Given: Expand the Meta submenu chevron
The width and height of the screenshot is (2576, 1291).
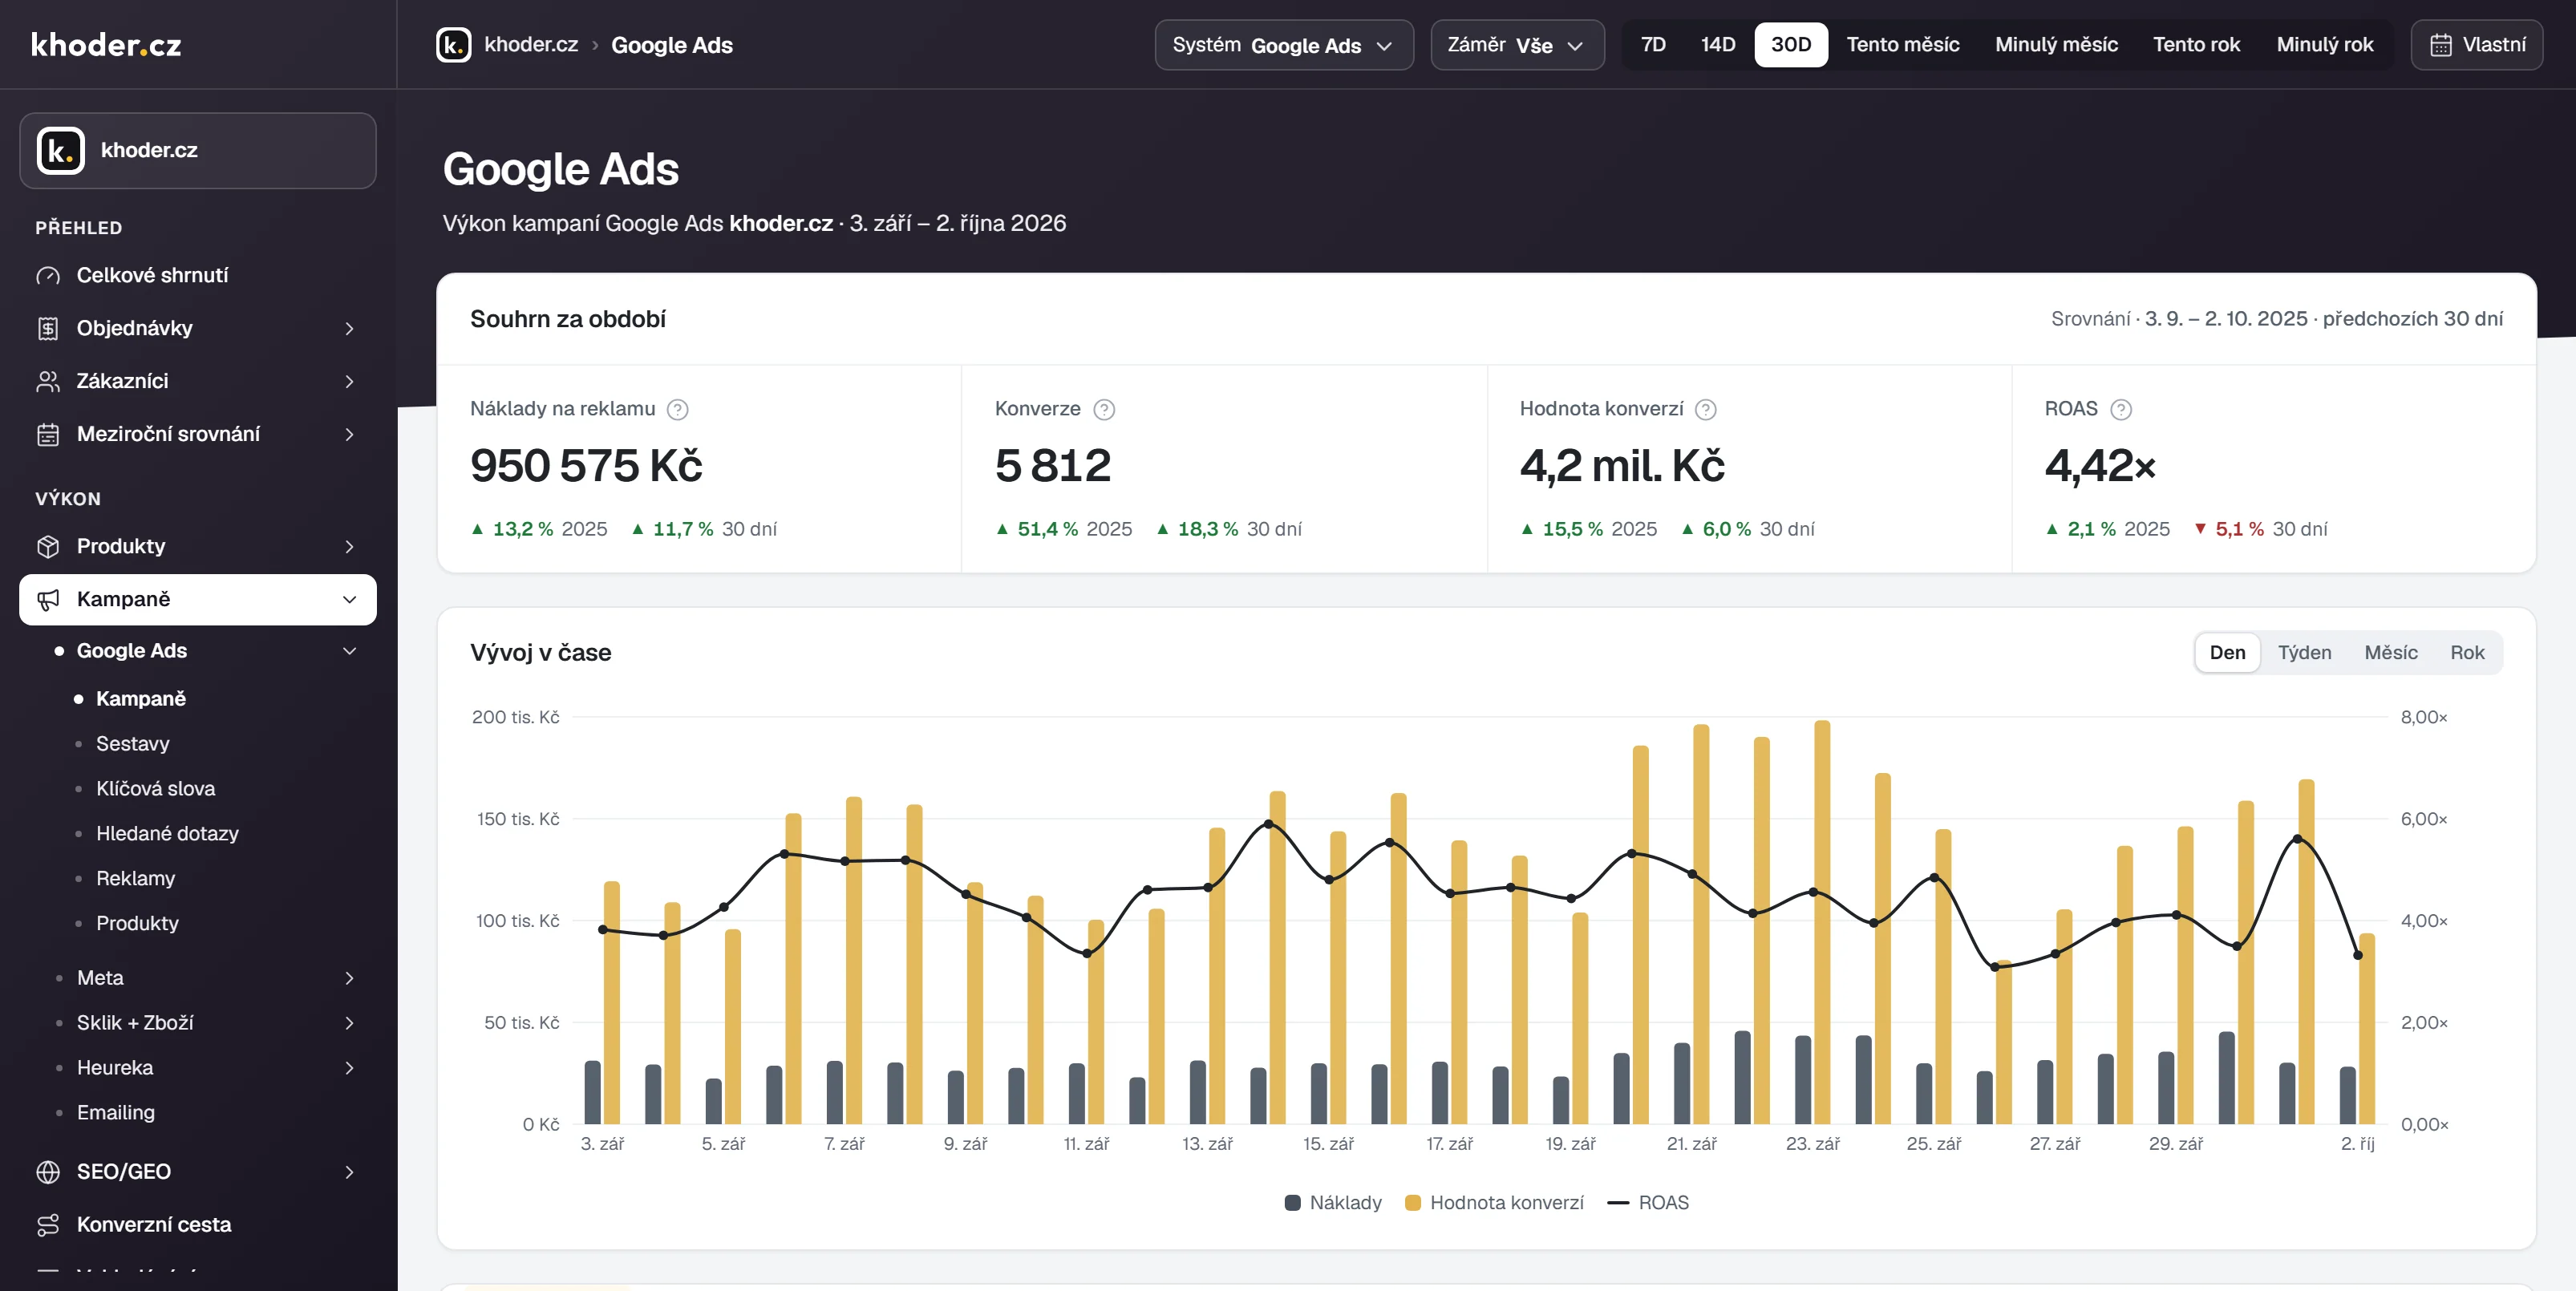Looking at the screenshot, I should point(349,978).
